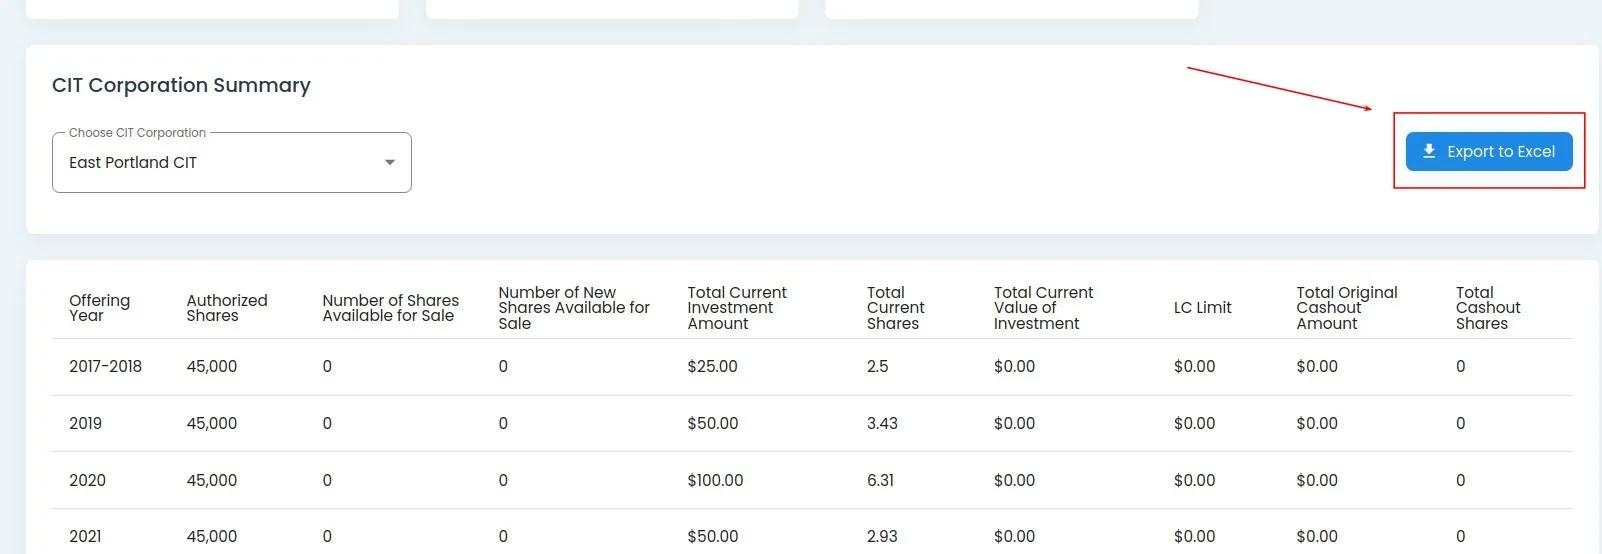1602x554 pixels.
Task: Select the 2017-2018 offering year row
Action: 105,367
